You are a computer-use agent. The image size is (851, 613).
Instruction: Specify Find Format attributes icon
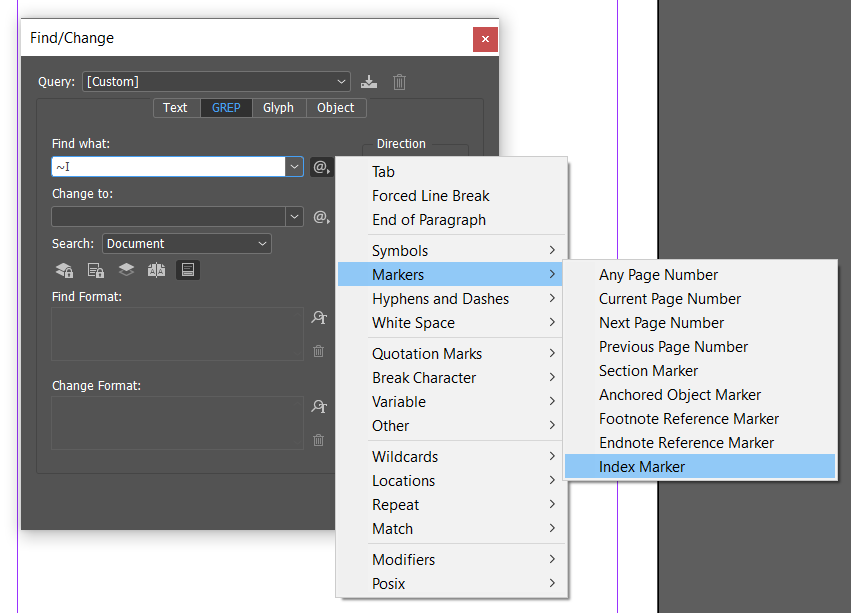click(319, 318)
